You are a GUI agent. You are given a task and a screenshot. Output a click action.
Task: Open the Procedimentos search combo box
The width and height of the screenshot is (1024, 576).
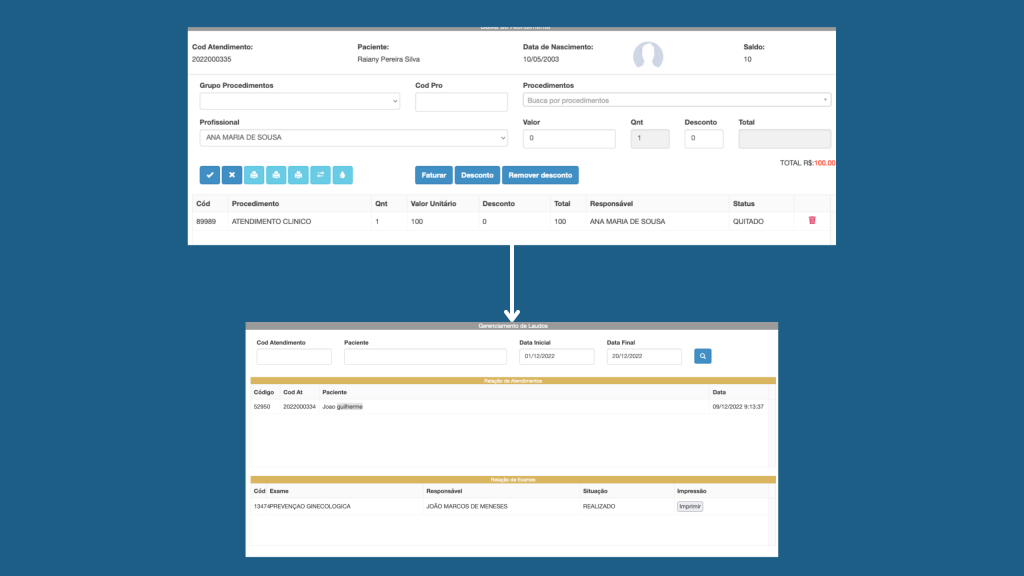coord(677,100)
